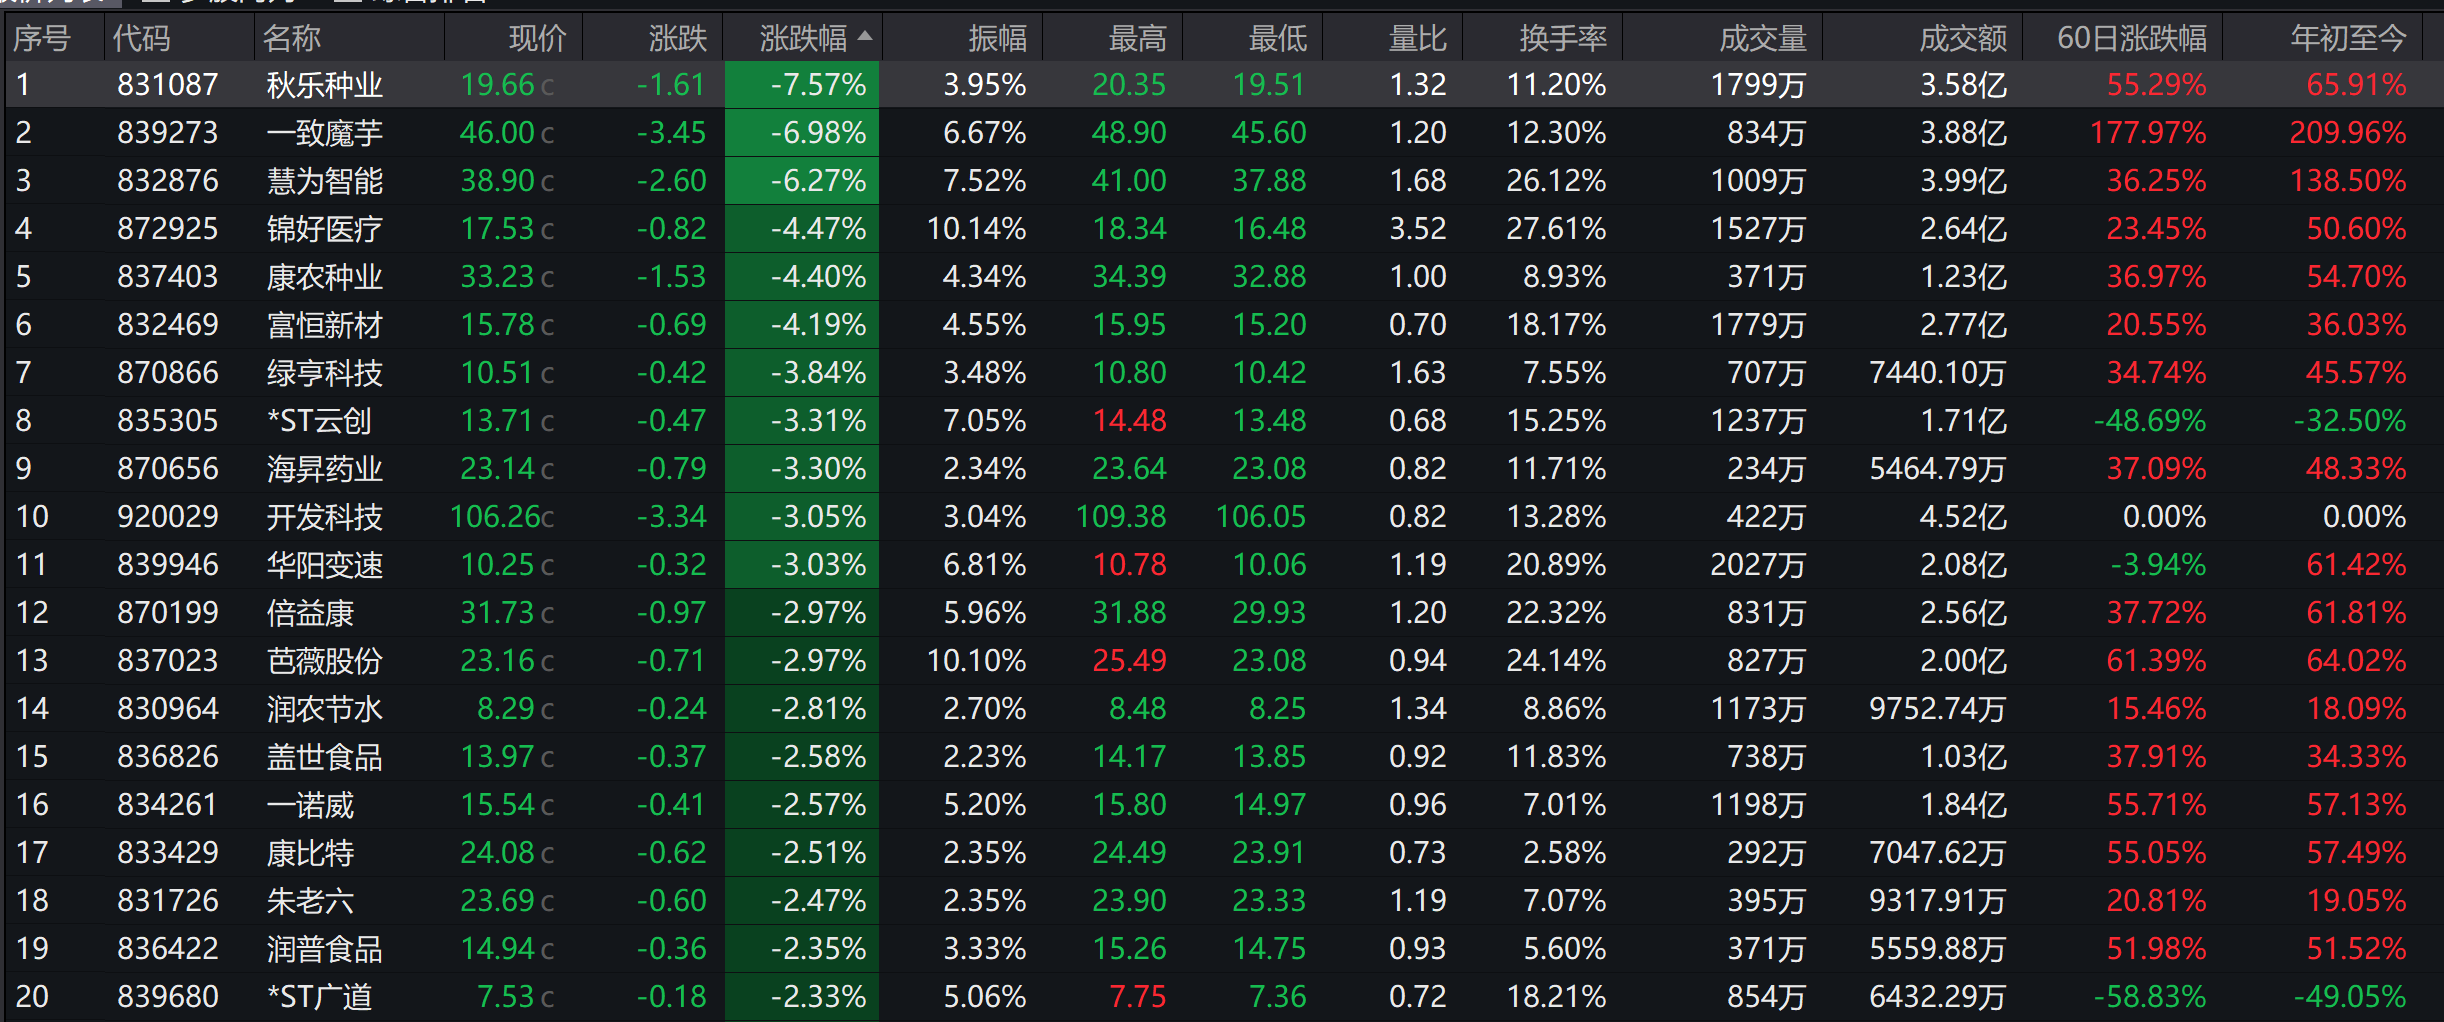Select stock code 836826 盖世食品

coord(1222,757)
